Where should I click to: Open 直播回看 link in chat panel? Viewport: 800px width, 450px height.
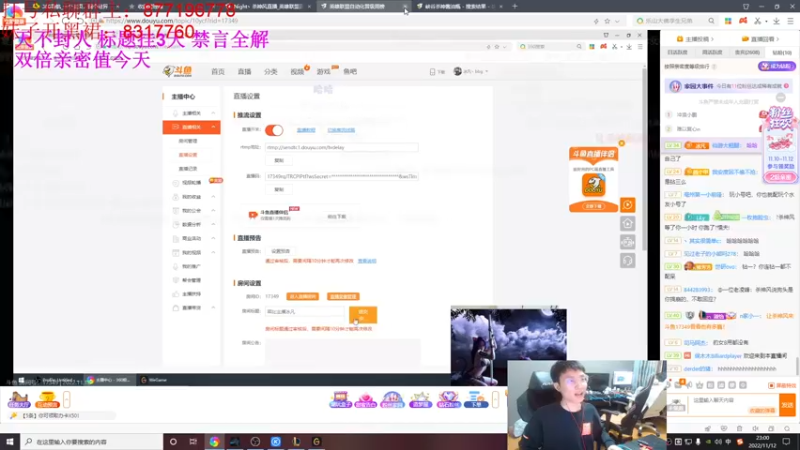(x=761, y=39)
